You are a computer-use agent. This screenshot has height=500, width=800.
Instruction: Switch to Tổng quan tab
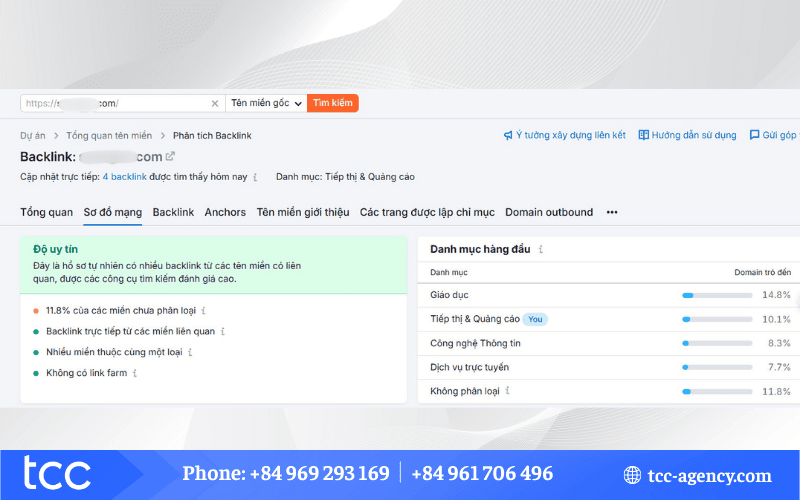pos(46,212)
